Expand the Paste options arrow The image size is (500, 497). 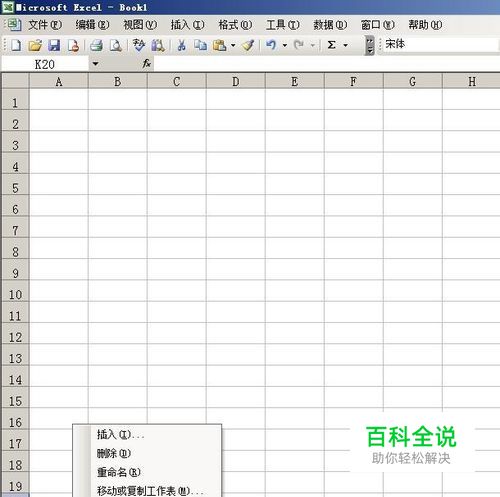tap(233, 45)
